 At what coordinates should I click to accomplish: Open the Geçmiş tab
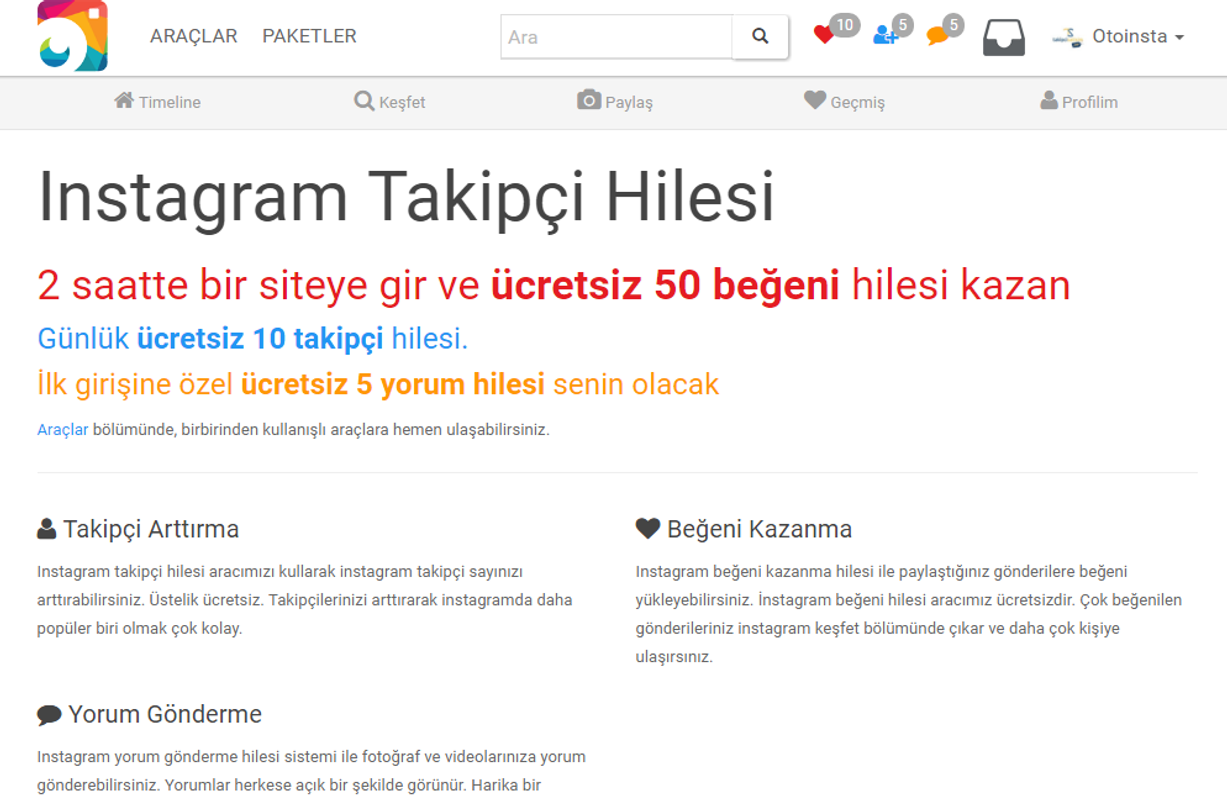pyautogui.click(x=845, y=102)
